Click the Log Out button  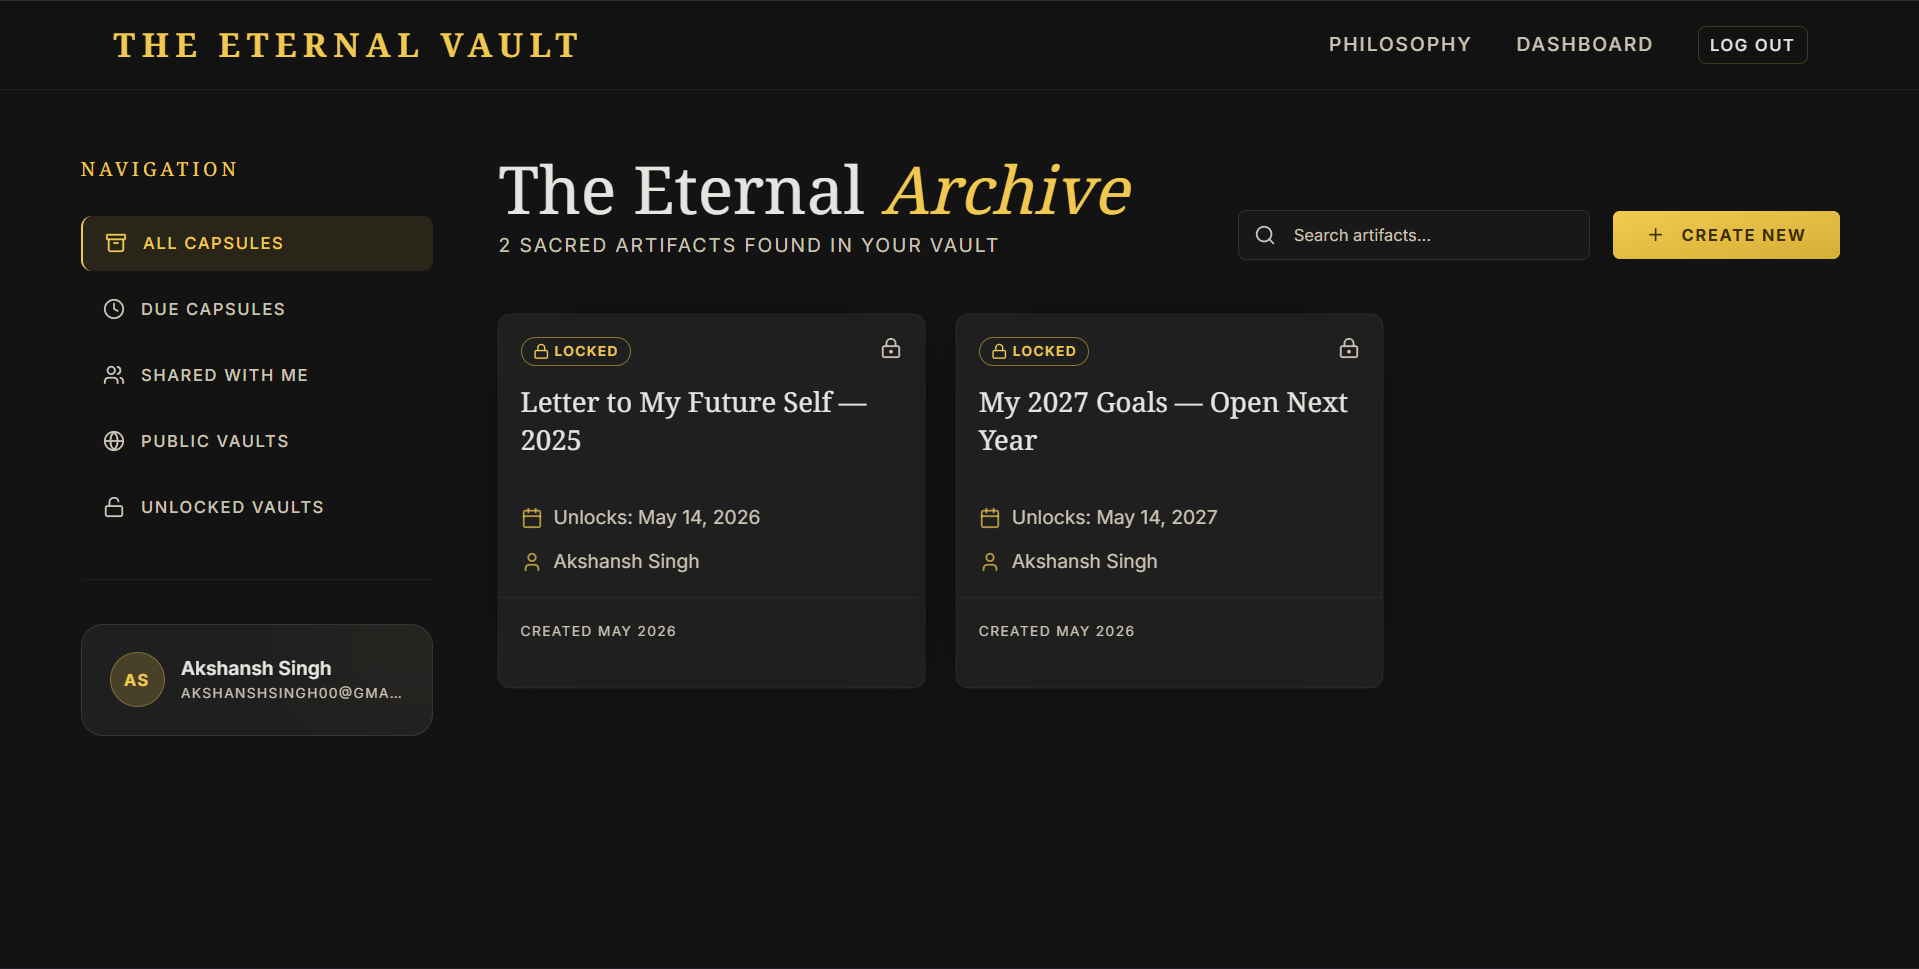1752,45
